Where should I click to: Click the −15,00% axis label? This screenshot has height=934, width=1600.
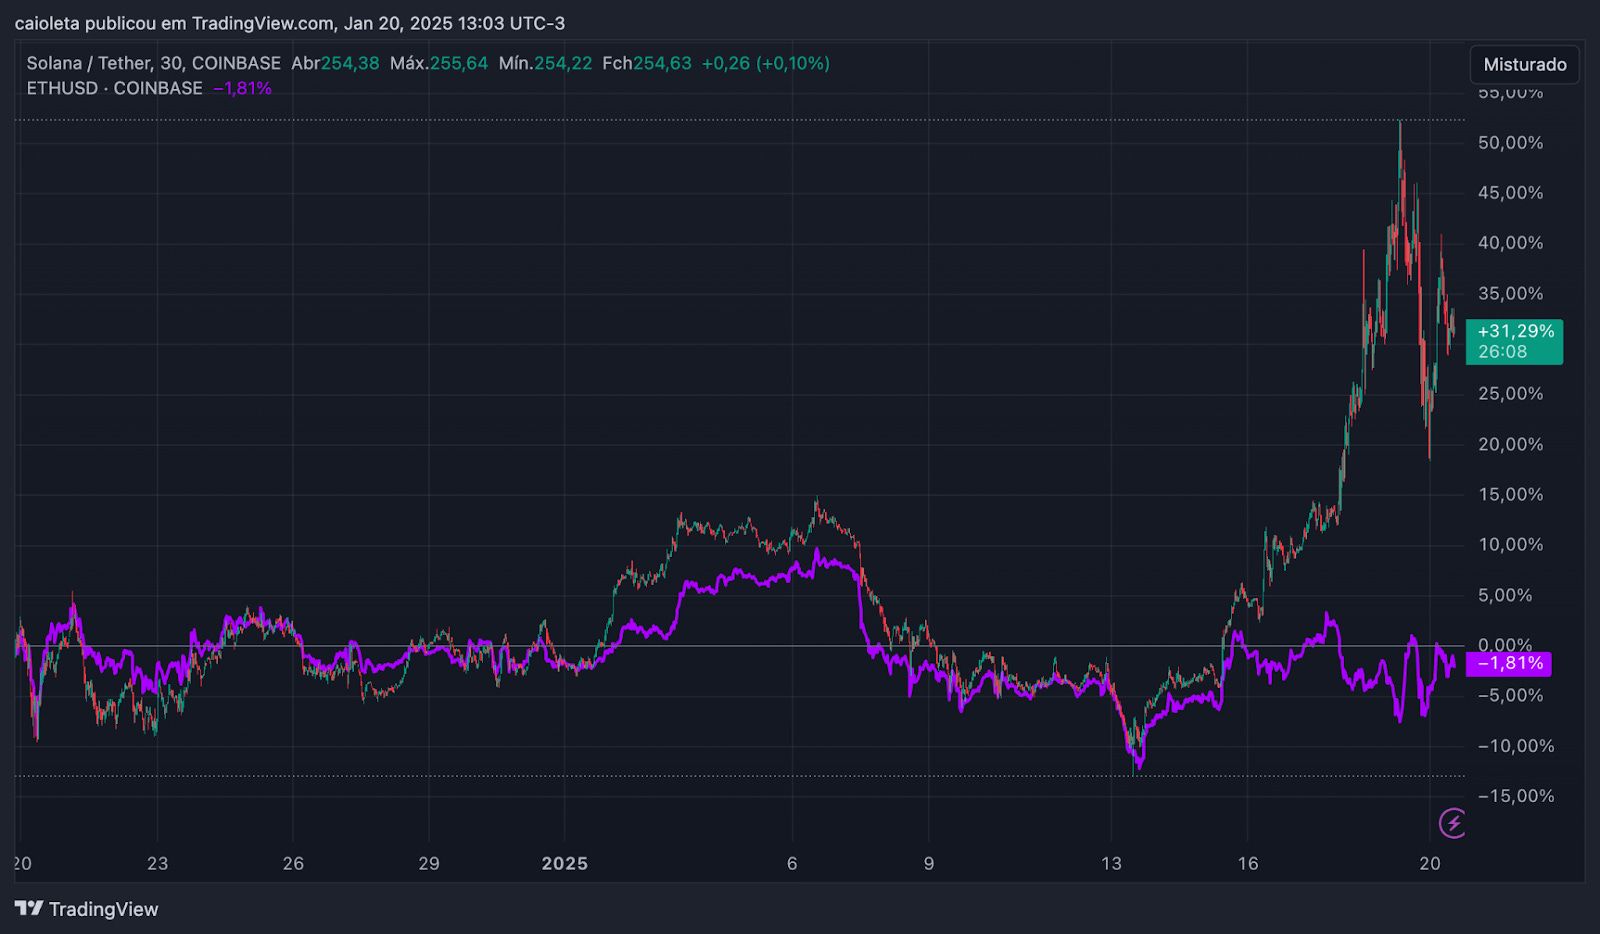coord(1516,796)
